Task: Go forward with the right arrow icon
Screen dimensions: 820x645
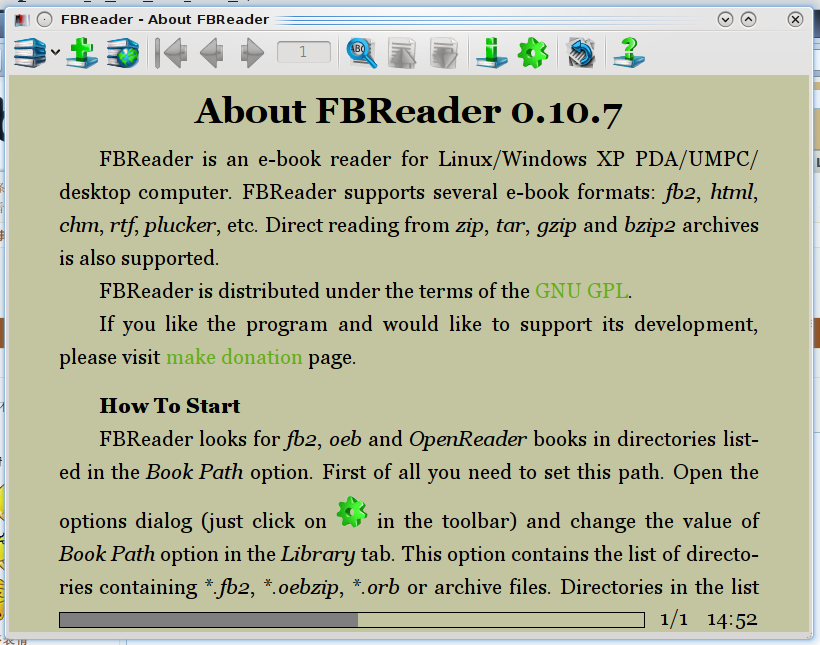Action: [x=252, y=53]
